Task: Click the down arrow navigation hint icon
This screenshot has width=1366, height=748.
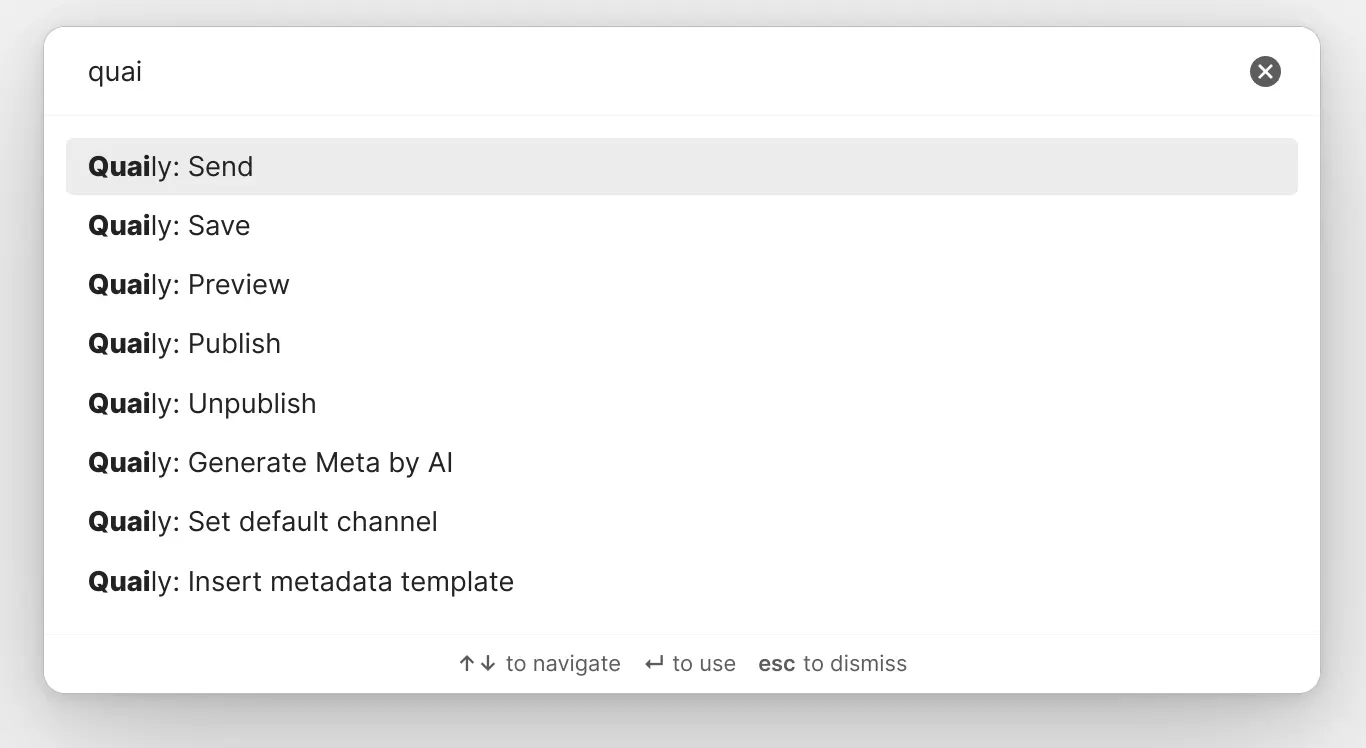Action: (x=488, y=663)
